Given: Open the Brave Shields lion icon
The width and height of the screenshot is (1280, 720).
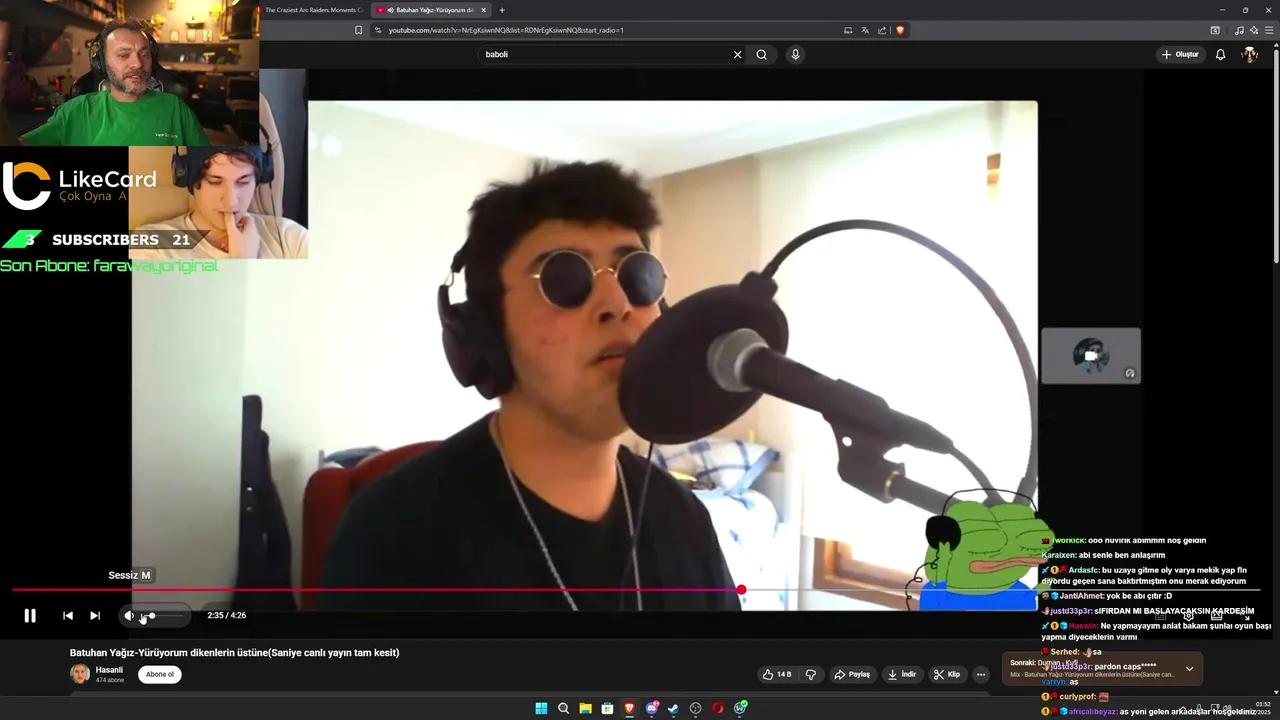Looking at the screenshot, I should click(900, 30).
